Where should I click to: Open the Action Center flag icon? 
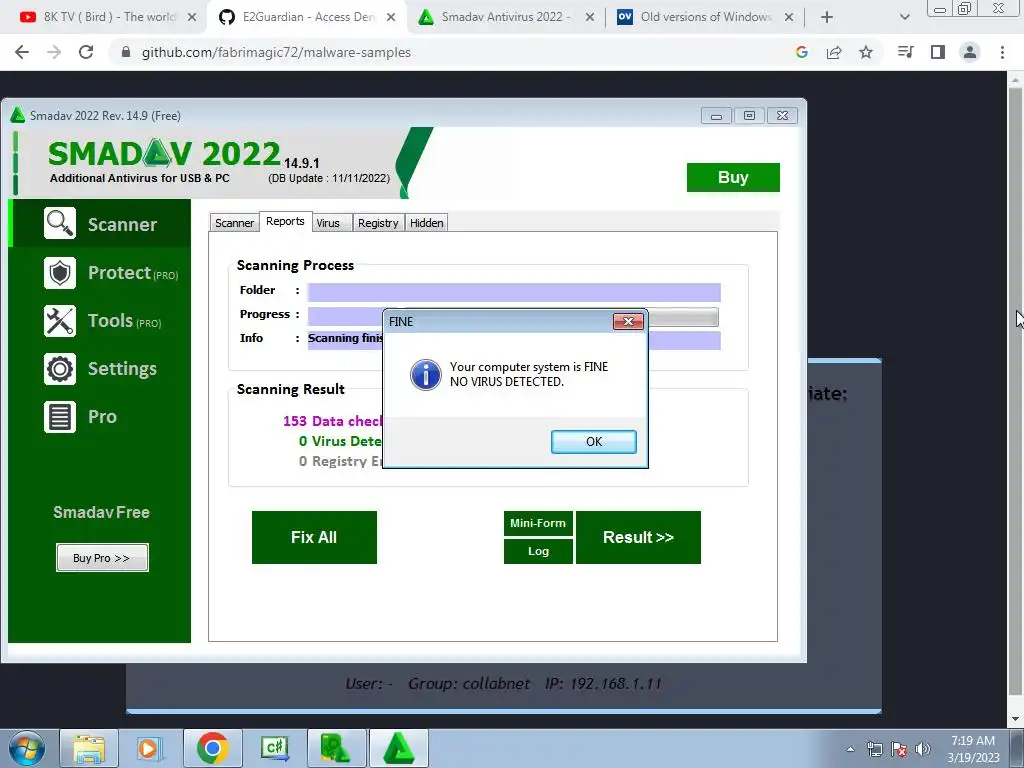899,749
